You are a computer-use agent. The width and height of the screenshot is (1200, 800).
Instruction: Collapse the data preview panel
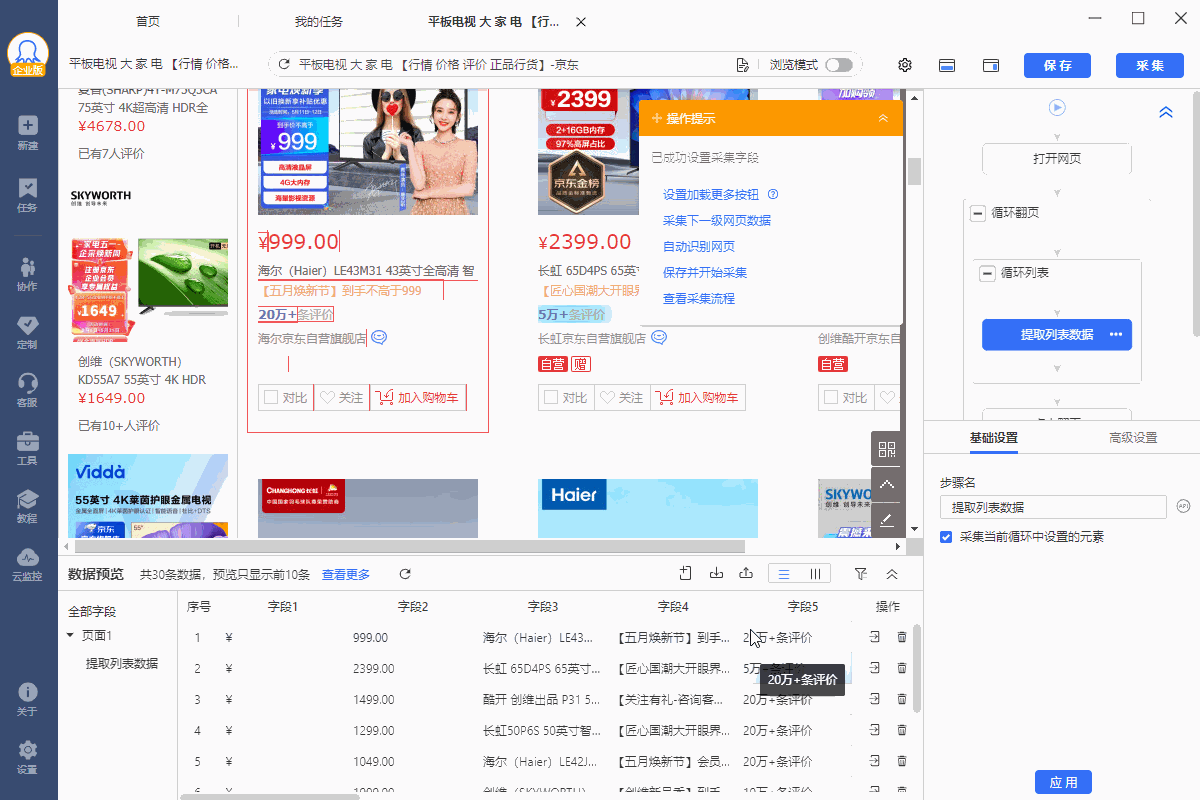(x=892, y=573)
